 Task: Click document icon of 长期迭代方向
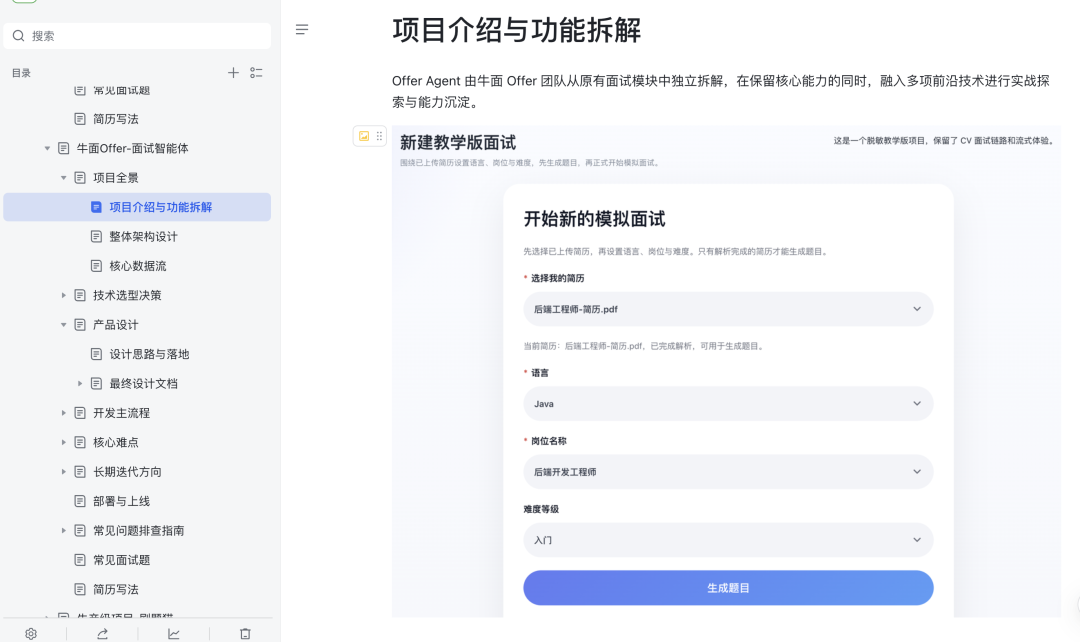80,472
